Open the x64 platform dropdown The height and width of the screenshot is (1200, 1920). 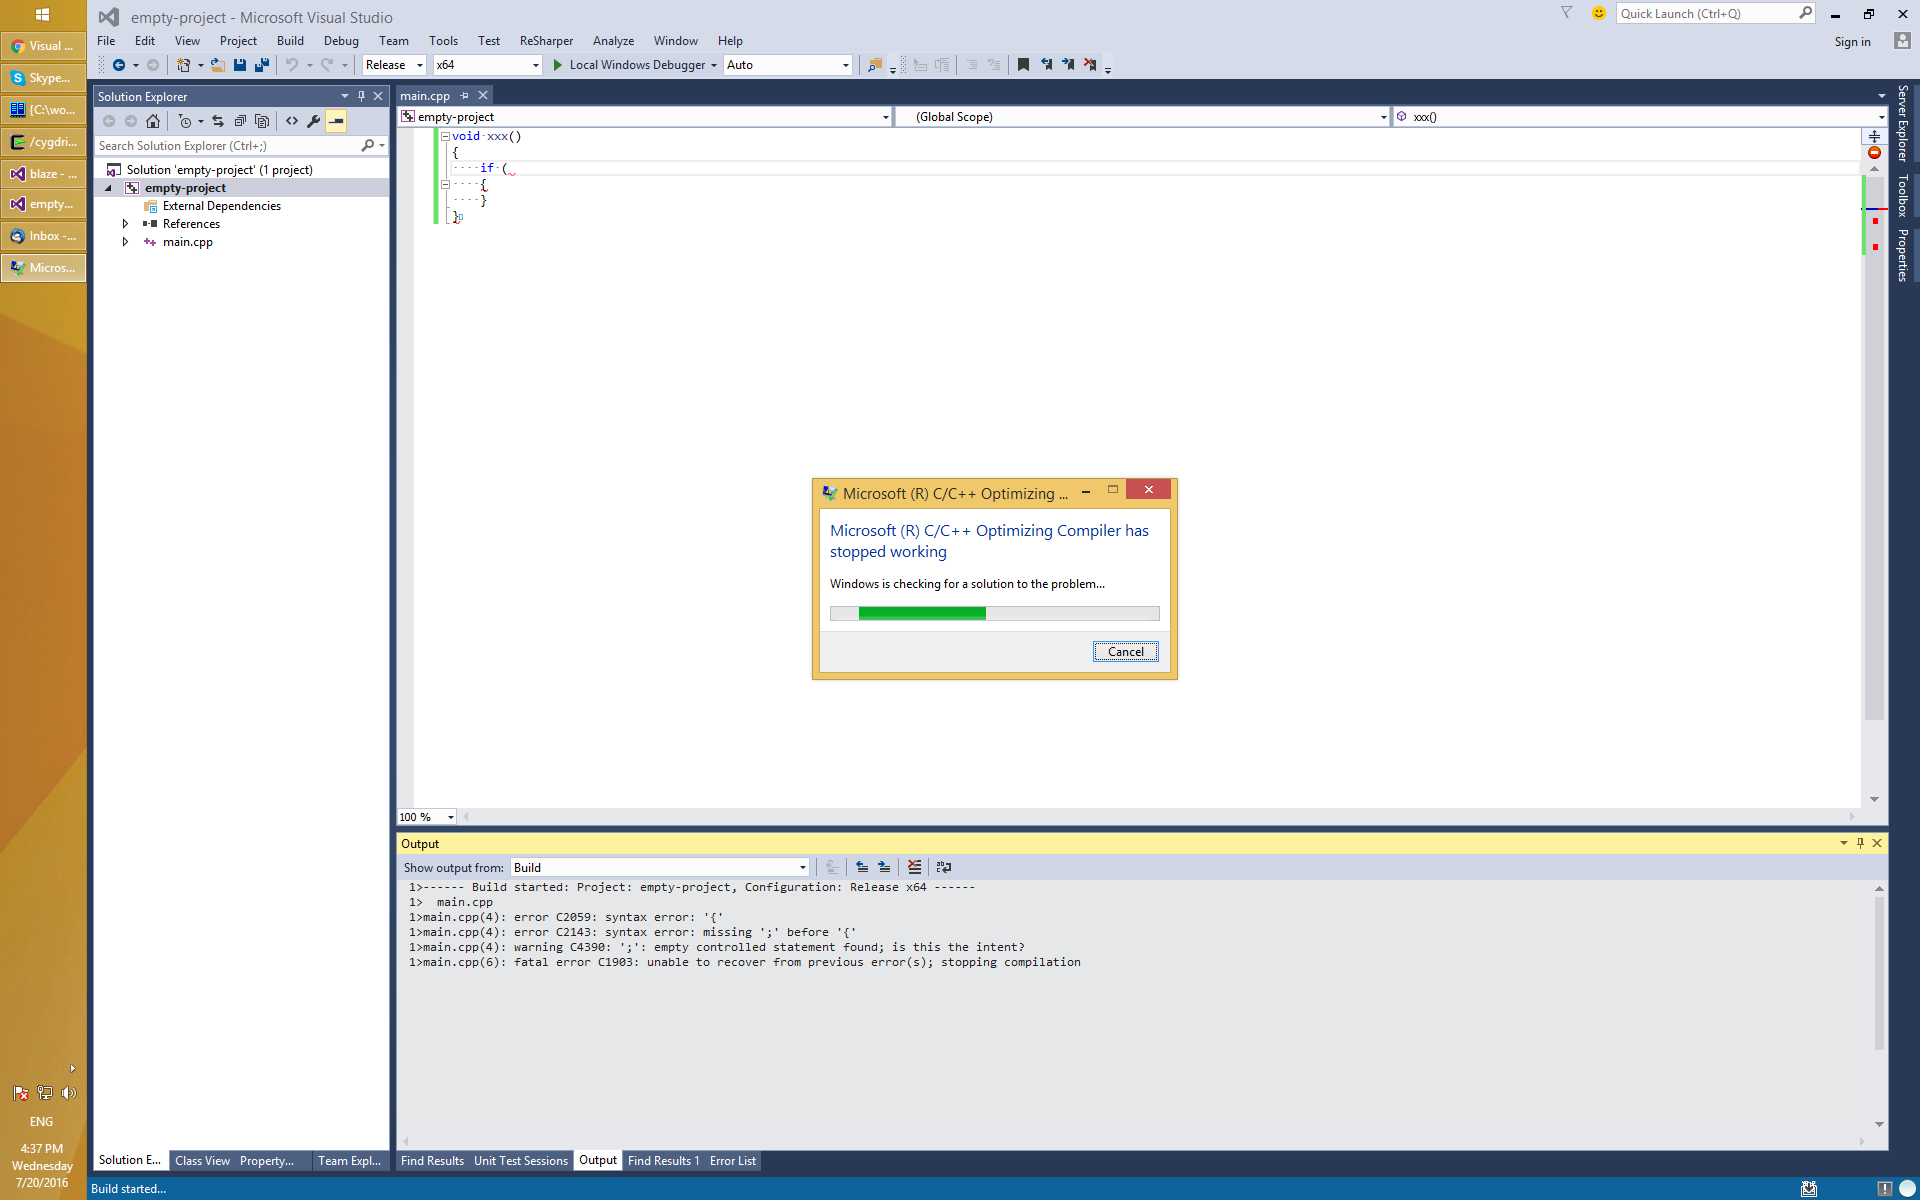click(488, 65)
